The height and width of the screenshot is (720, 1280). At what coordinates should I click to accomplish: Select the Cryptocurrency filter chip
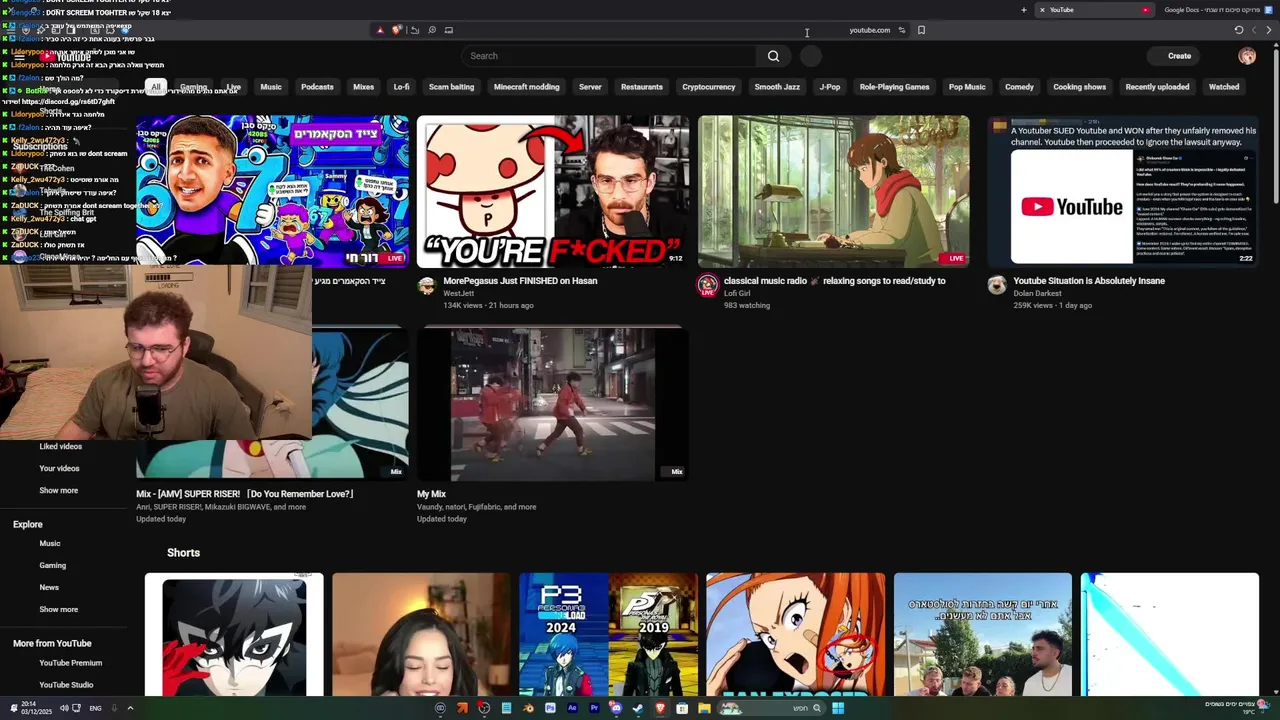point(708,87)
